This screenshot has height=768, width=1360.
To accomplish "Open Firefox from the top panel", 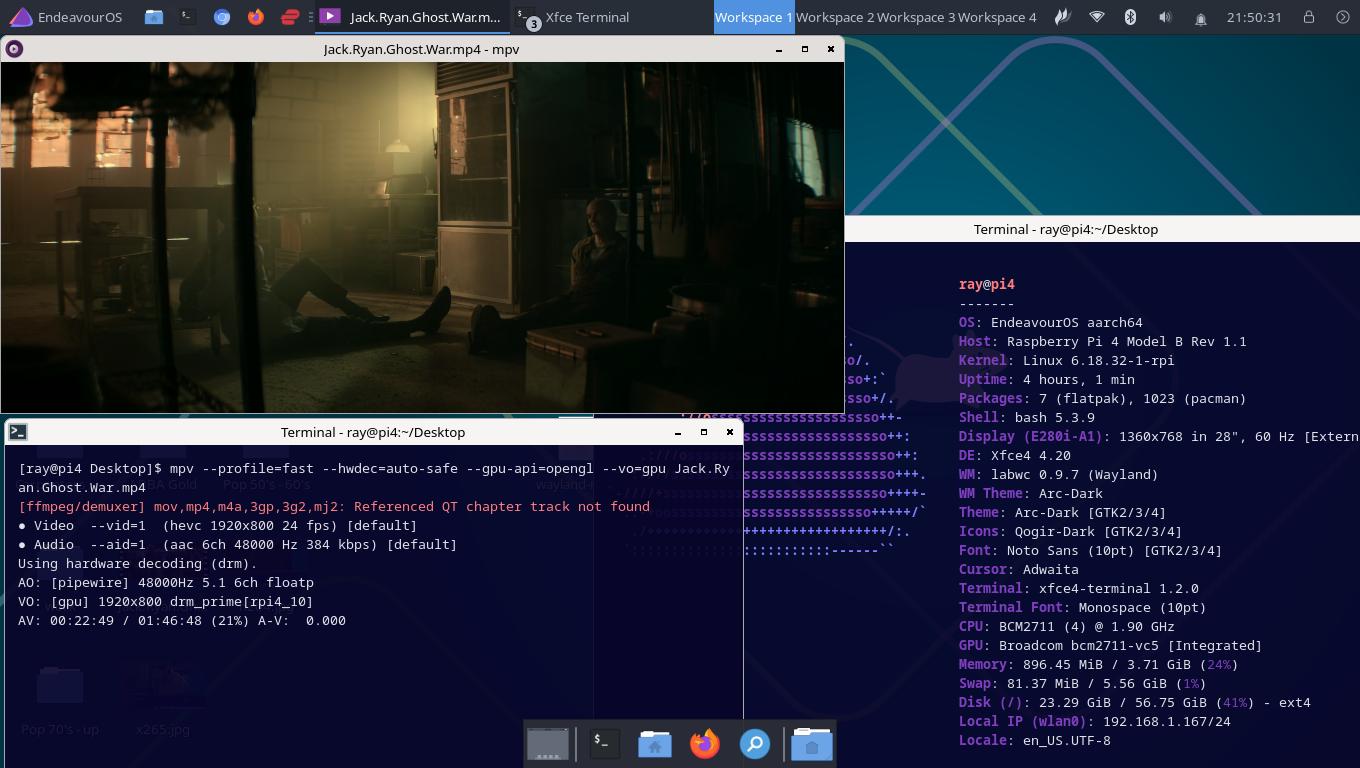I will tap(256, 17).
